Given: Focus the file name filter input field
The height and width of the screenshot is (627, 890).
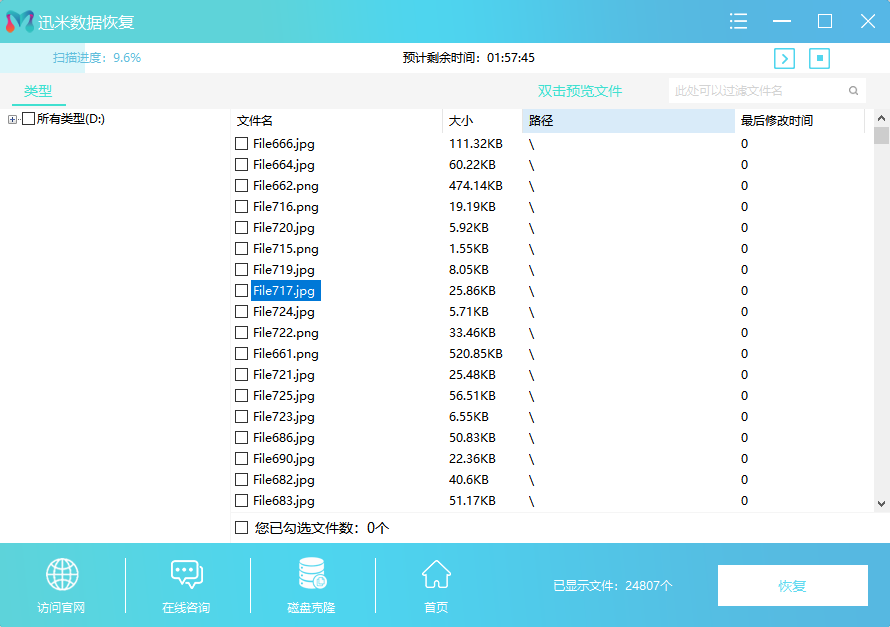Looking at the screenshot, I should click(758, 91).
